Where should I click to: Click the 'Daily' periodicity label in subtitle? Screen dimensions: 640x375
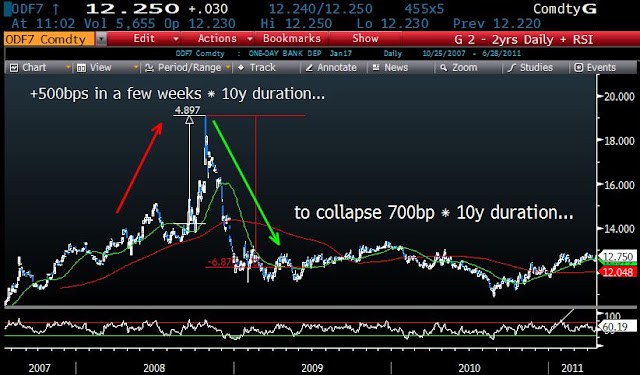point(392,53)
